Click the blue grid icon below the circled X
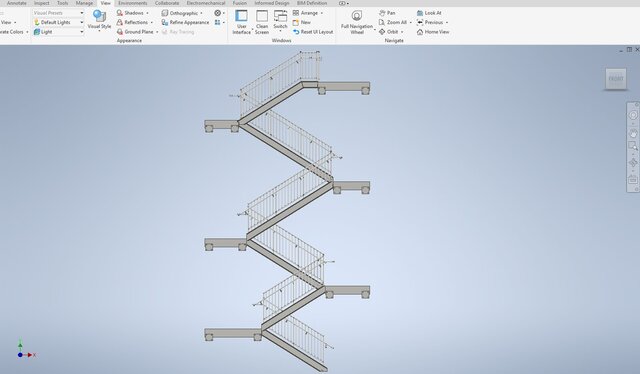 point(218,22)
